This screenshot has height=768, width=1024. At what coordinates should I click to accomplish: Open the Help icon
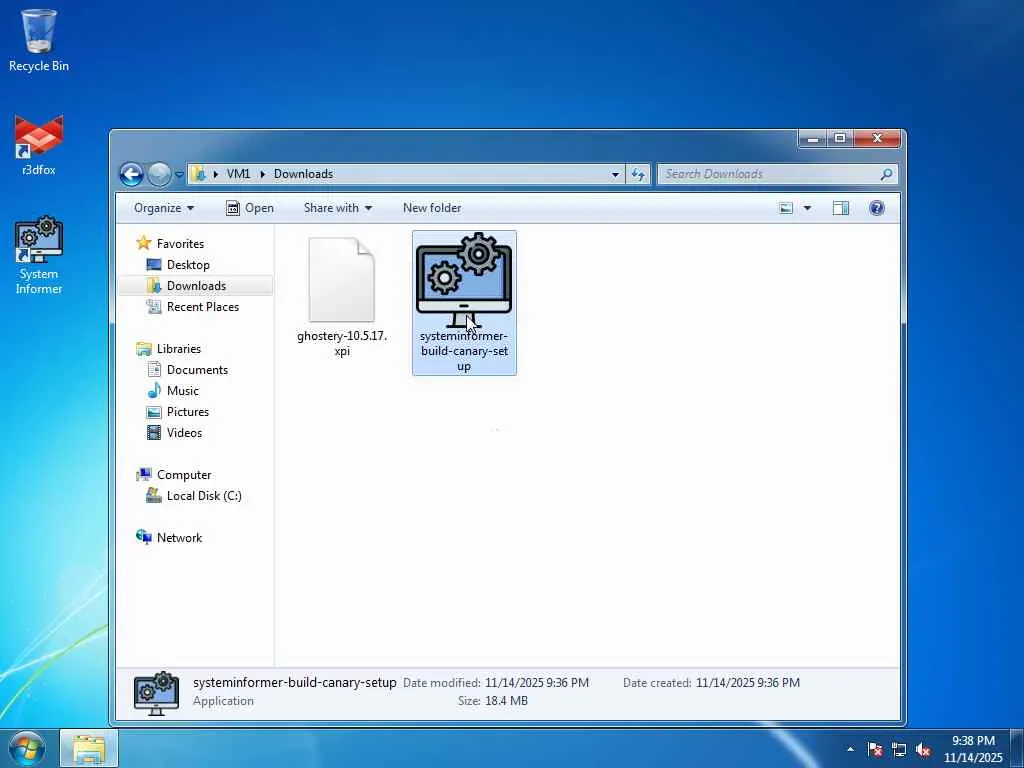tap(876, 208)
